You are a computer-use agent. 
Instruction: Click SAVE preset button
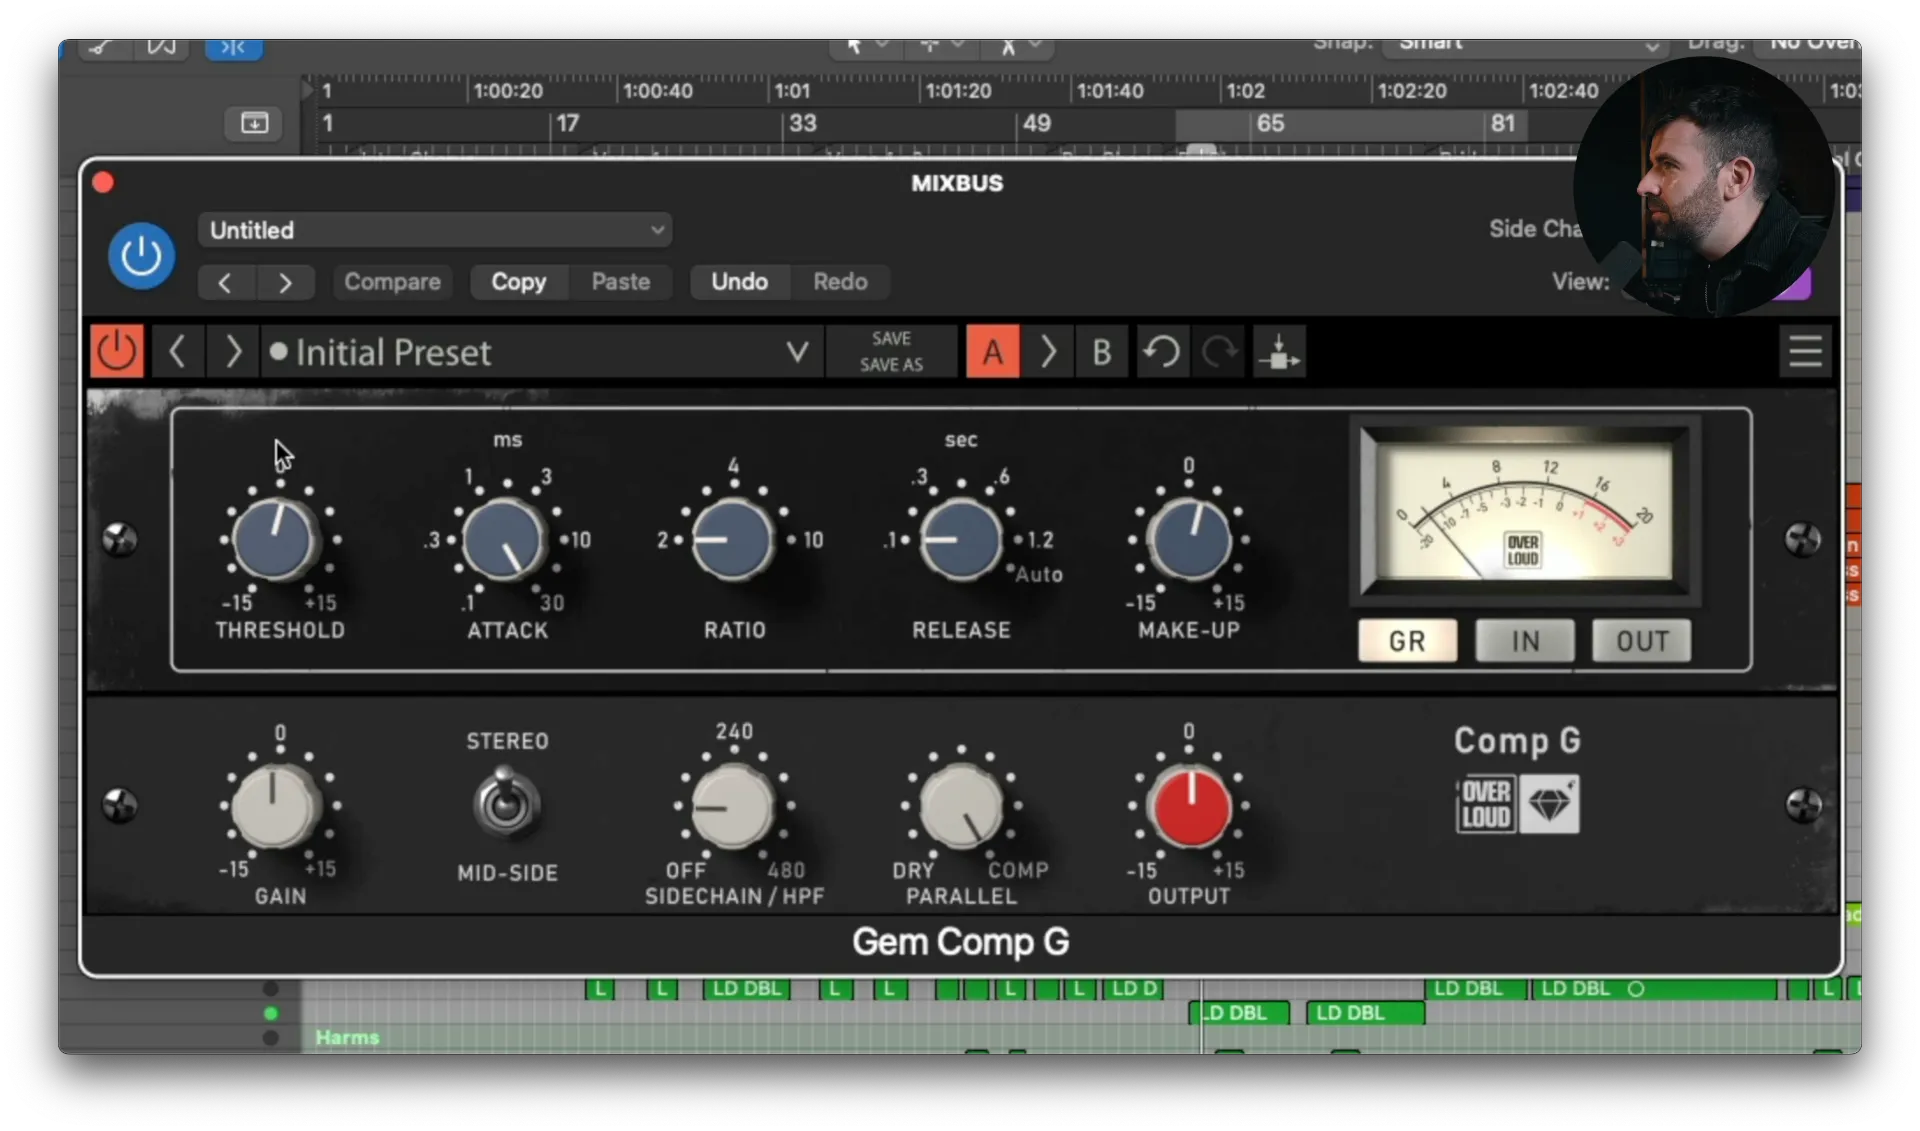891,338
